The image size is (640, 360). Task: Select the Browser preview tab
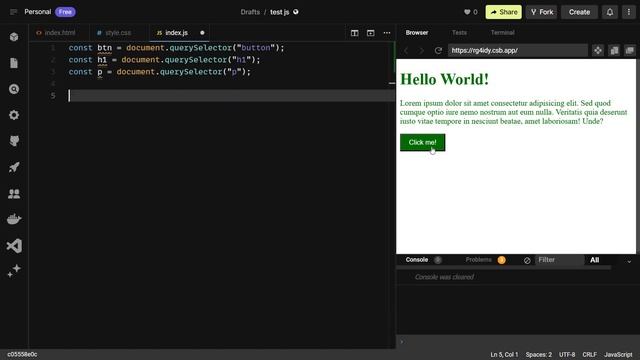pyautogui.click(x=417, y=33)
